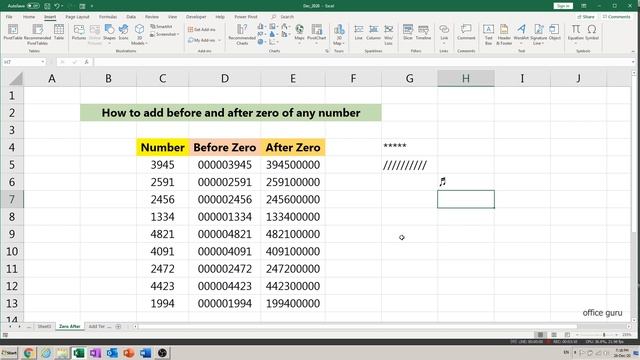The width and height of the screenshot is (640, 360).
Task: Switch to the Formulas tab
Action: (108, 17)
